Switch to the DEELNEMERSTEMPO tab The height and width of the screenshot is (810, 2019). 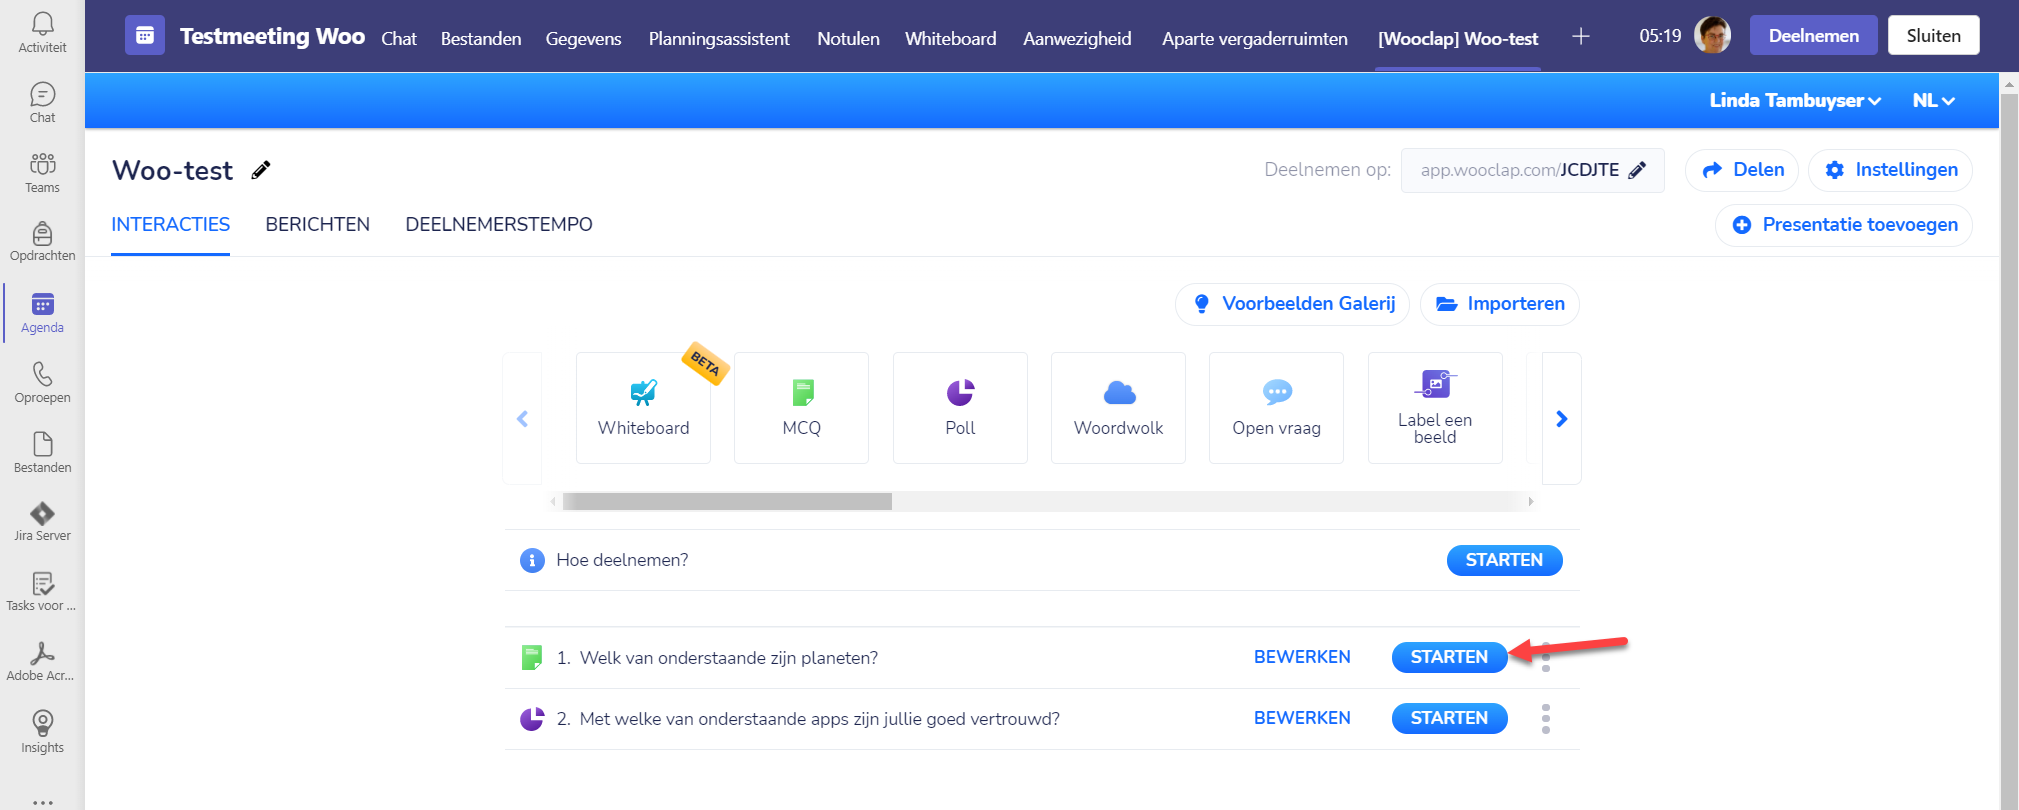(x=499, y=224)
